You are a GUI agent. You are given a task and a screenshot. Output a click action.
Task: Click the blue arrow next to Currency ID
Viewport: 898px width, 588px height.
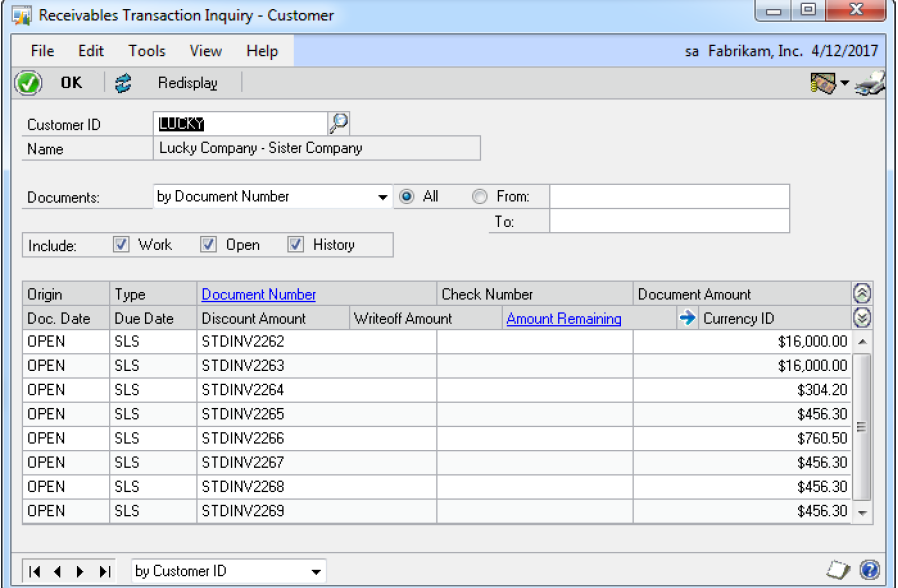pos(687,319)
